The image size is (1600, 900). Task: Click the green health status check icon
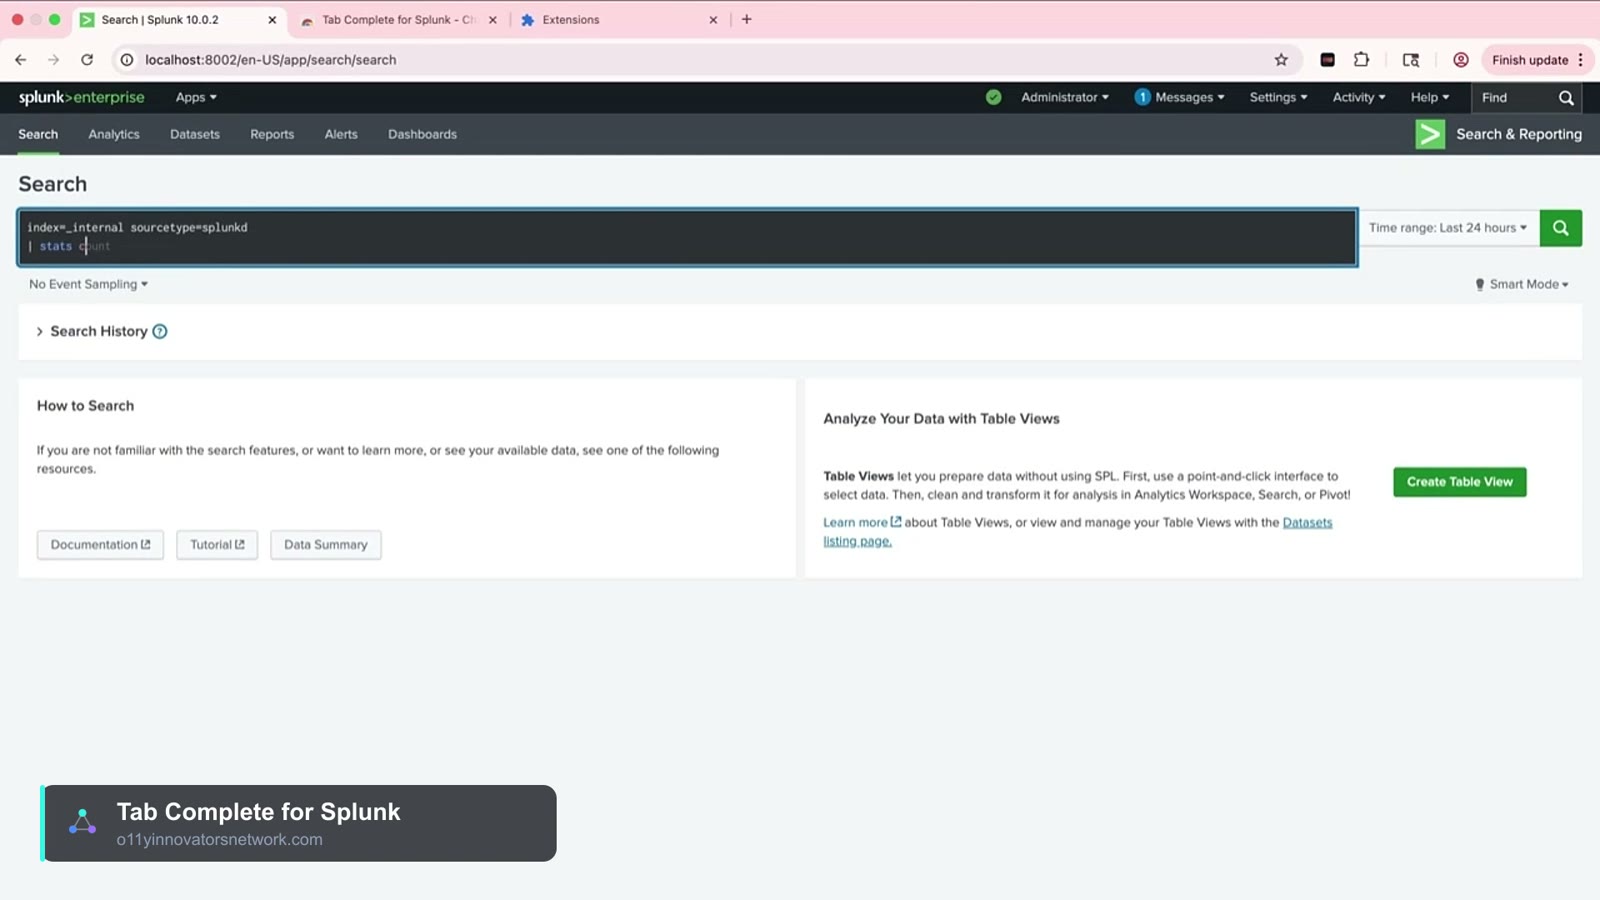(x=993, y=97)
